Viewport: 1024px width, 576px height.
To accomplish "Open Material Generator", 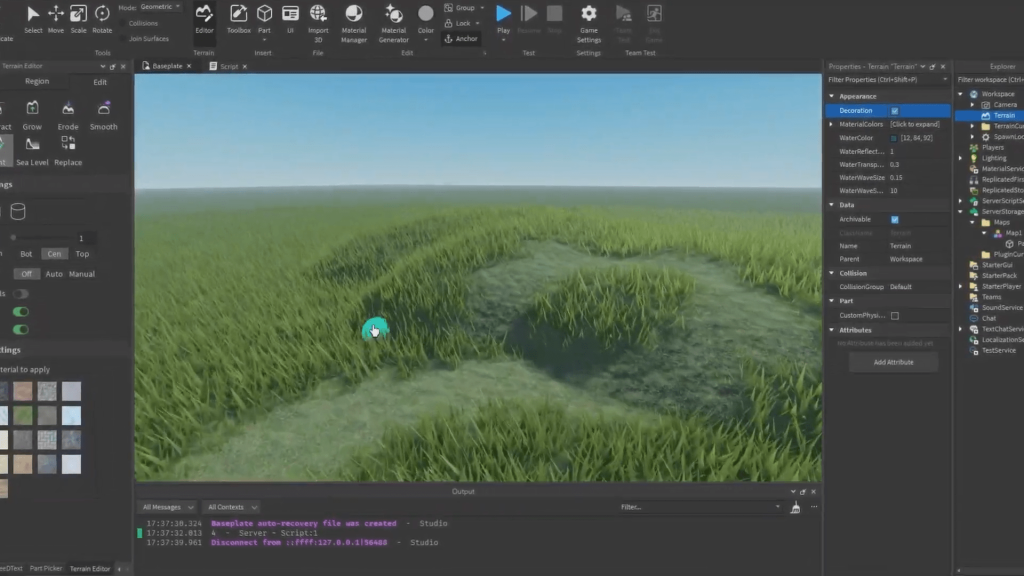I will tap(394, 24).
